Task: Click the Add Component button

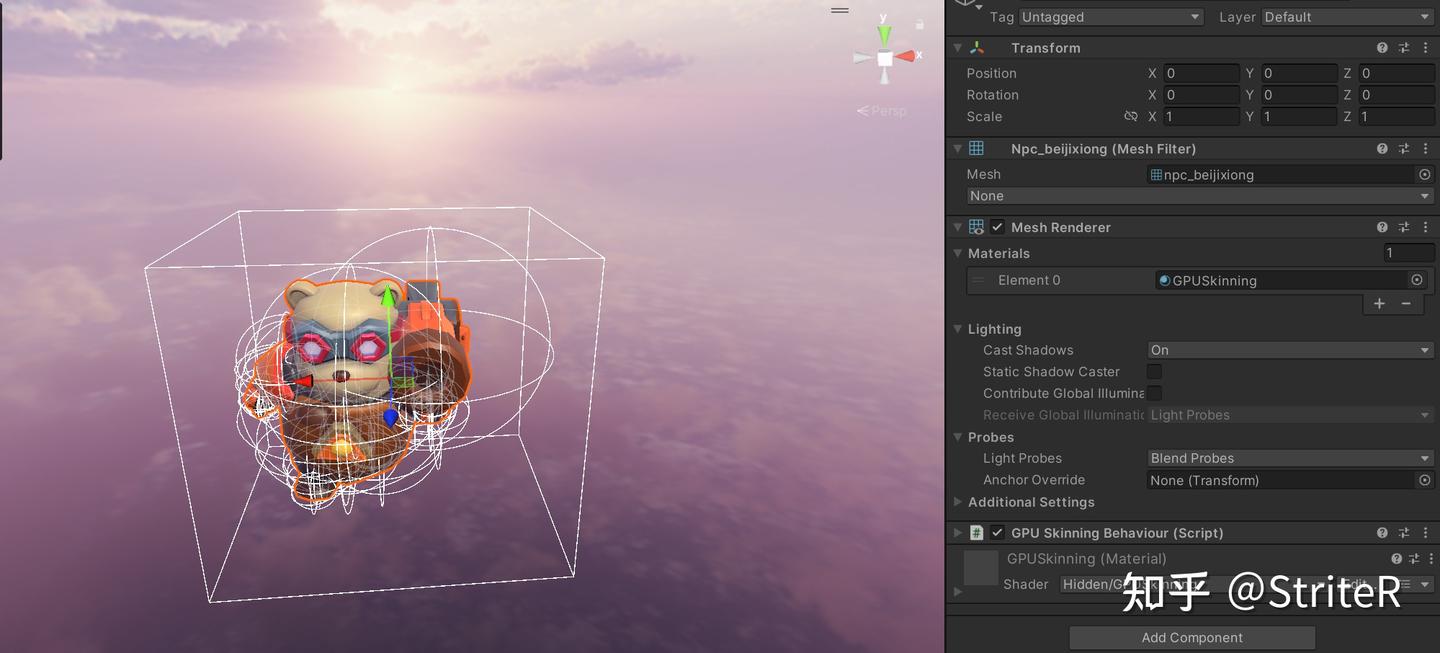Action: pos(1192,638)
